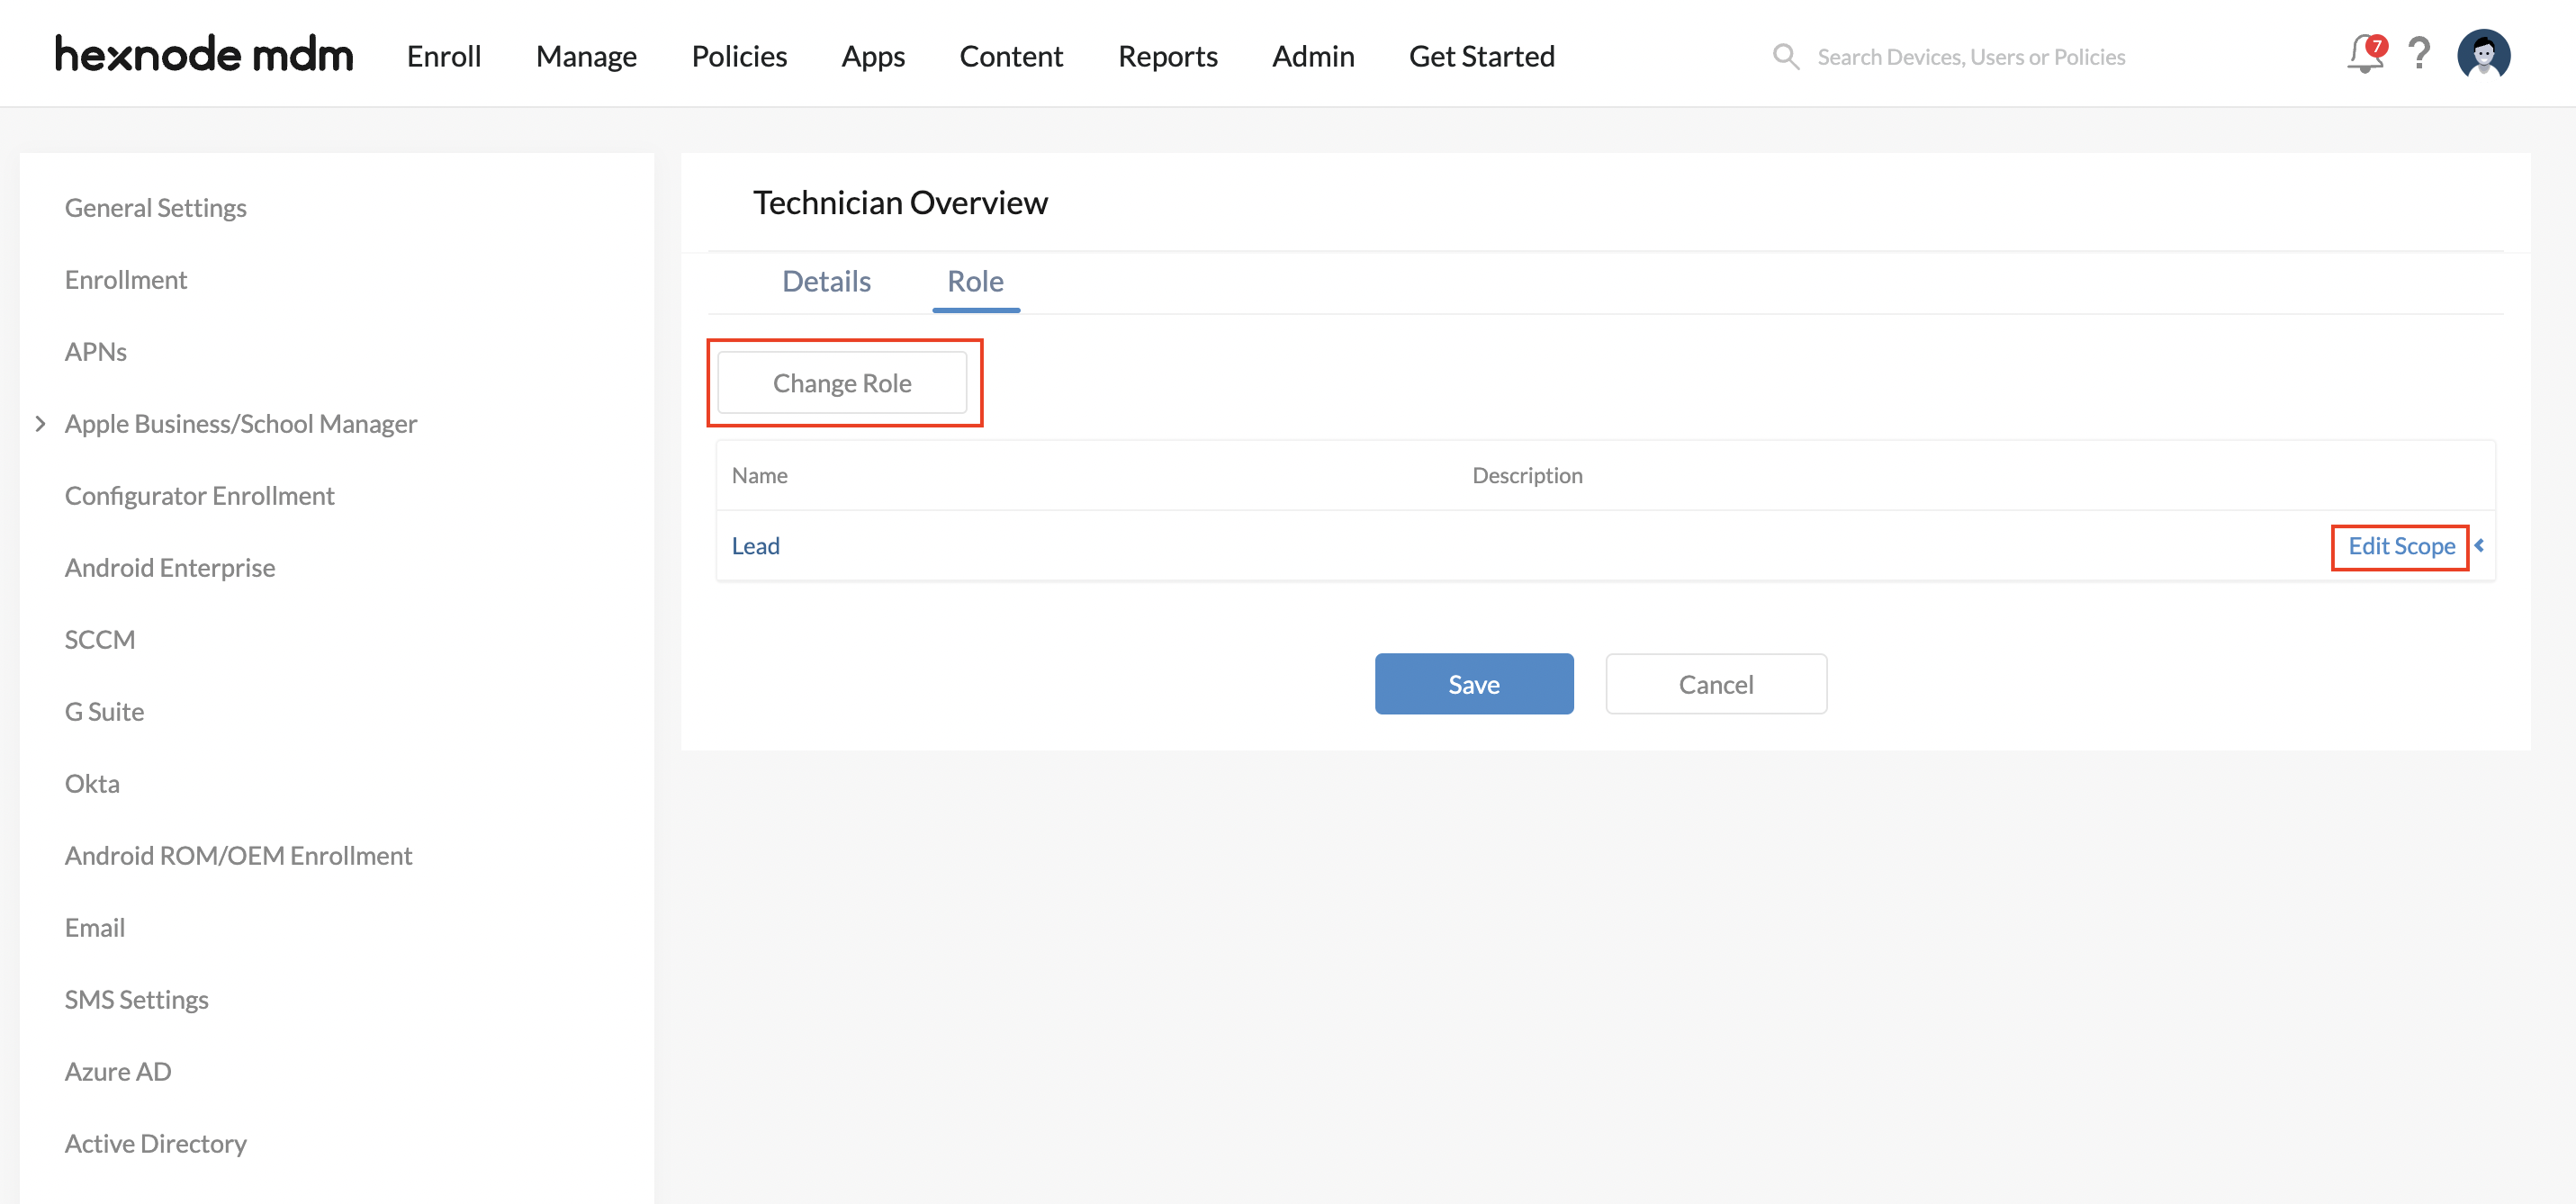Screen dimensions: 2576x1204
Task: Click the Description column header
Action: (x=1527, y=475)
